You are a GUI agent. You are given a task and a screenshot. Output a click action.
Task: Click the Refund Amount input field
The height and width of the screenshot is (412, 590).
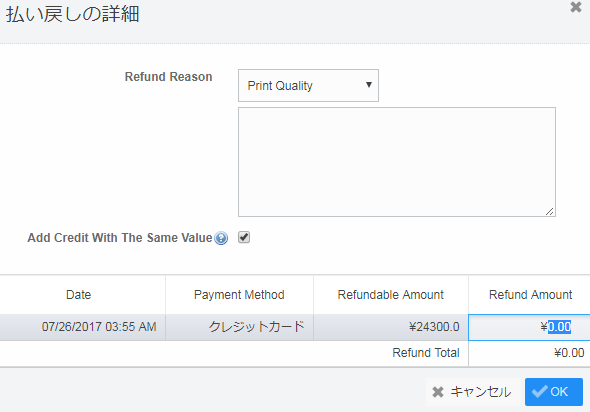coord(529,327)
